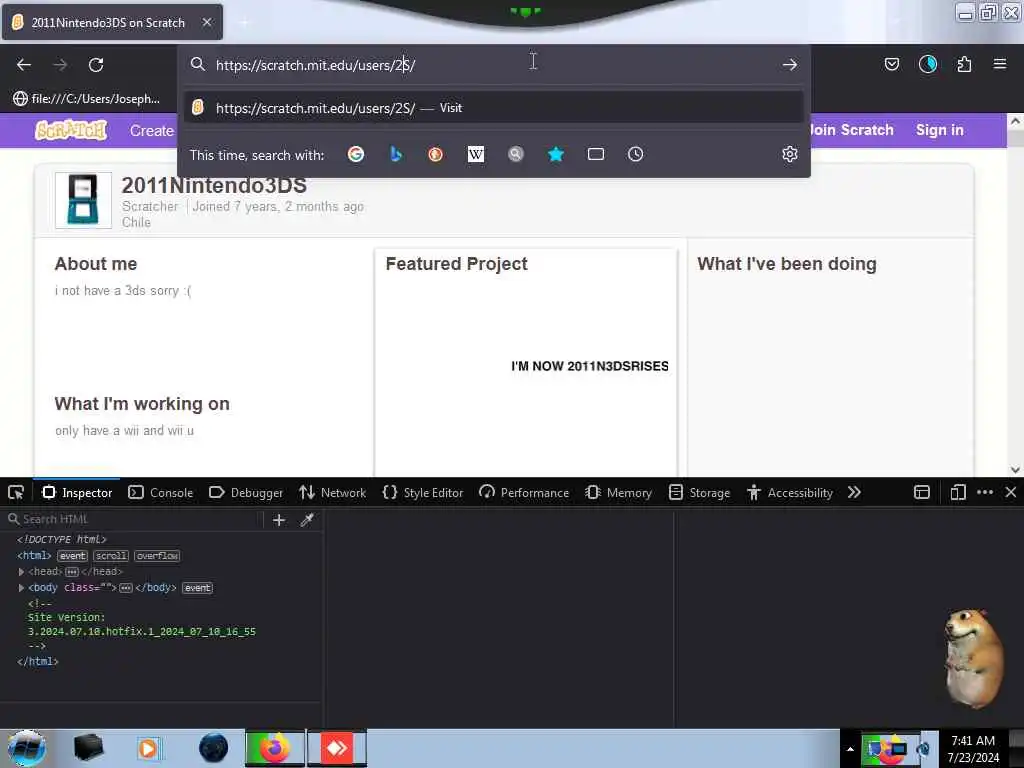
Task: Switch to the Memory tab
Action: (618, 492)
